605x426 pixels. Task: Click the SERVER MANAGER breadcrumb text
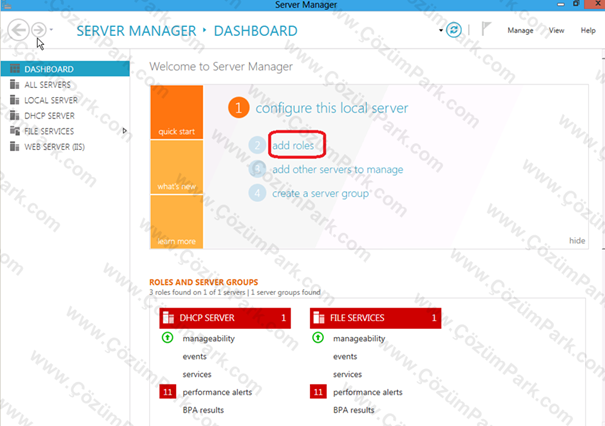click(x=136, y=31)
